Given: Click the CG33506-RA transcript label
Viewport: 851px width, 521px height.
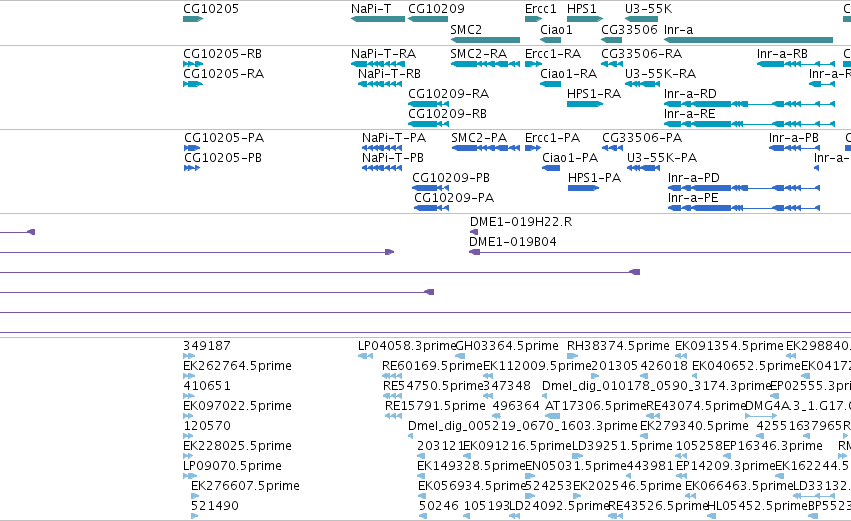Looking at the screenshot, I should click(x=642, y=54).
